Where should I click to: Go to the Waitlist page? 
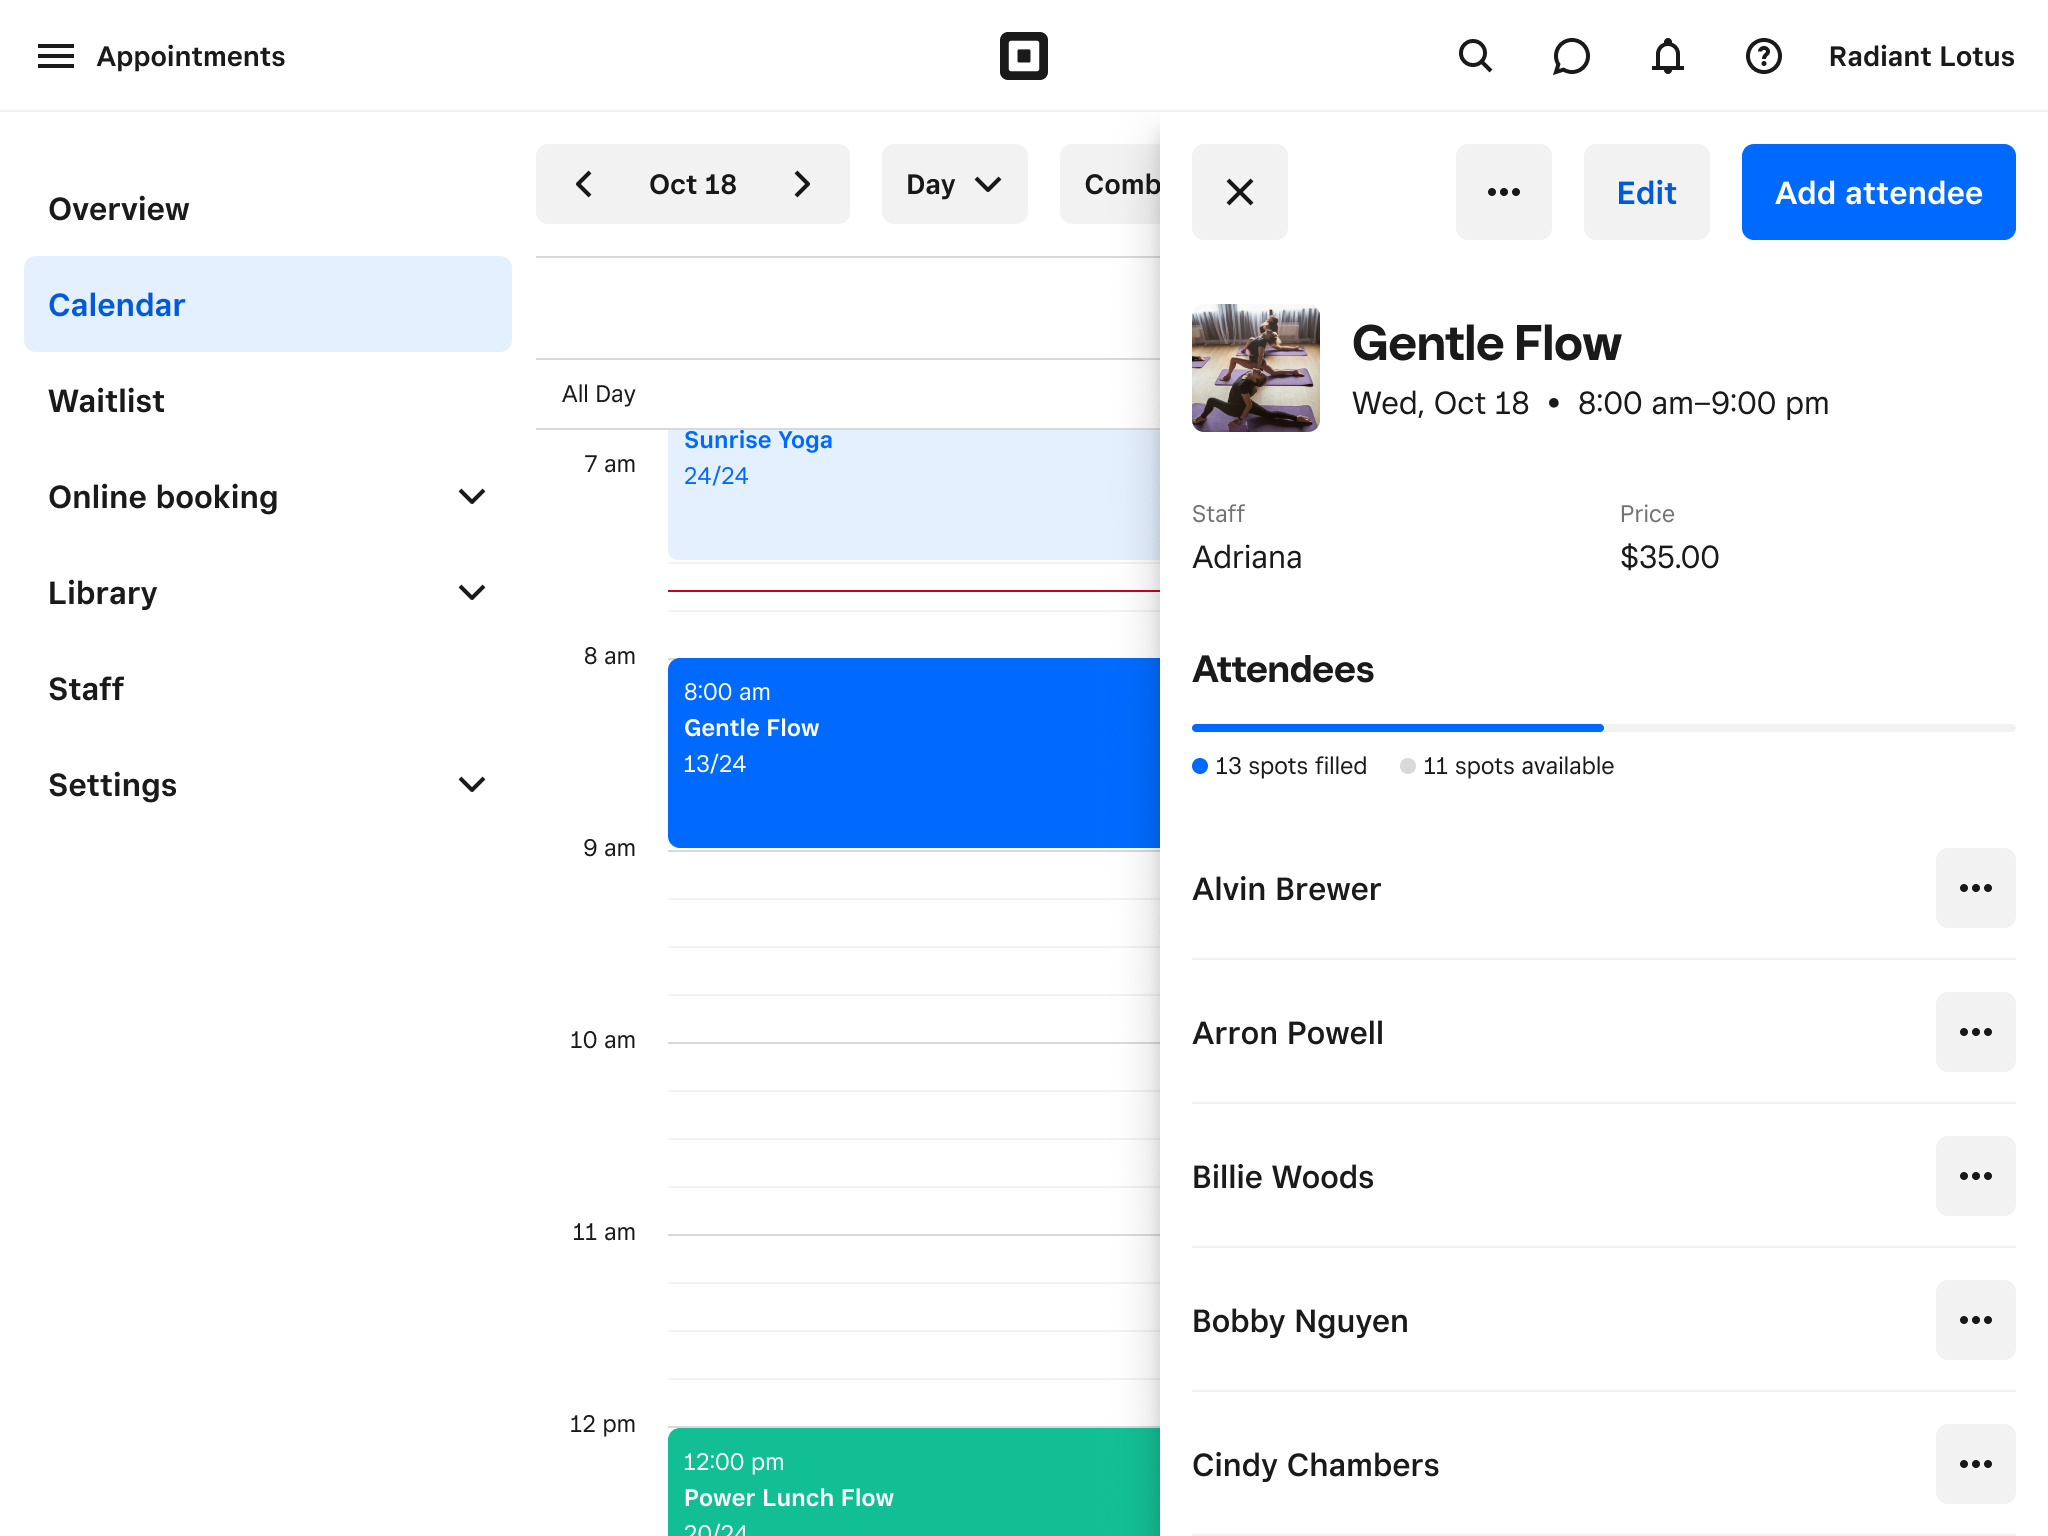107,401
